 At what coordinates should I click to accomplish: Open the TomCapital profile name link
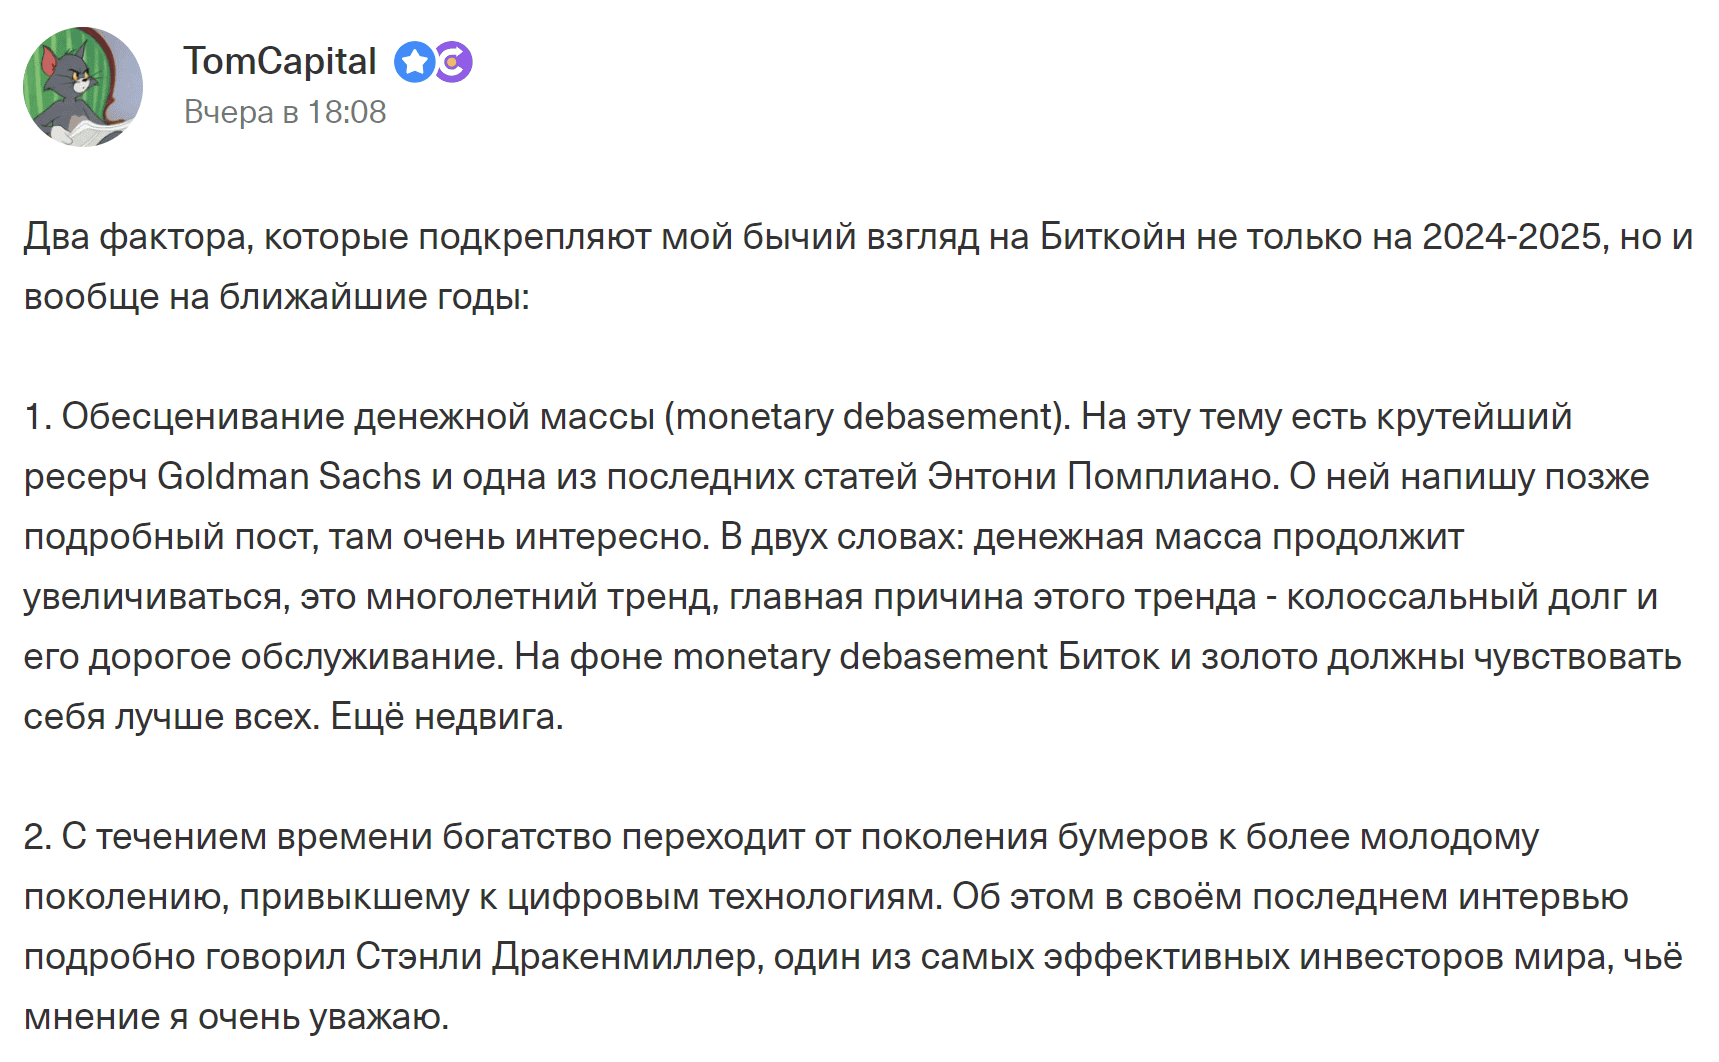click(280, 62)
